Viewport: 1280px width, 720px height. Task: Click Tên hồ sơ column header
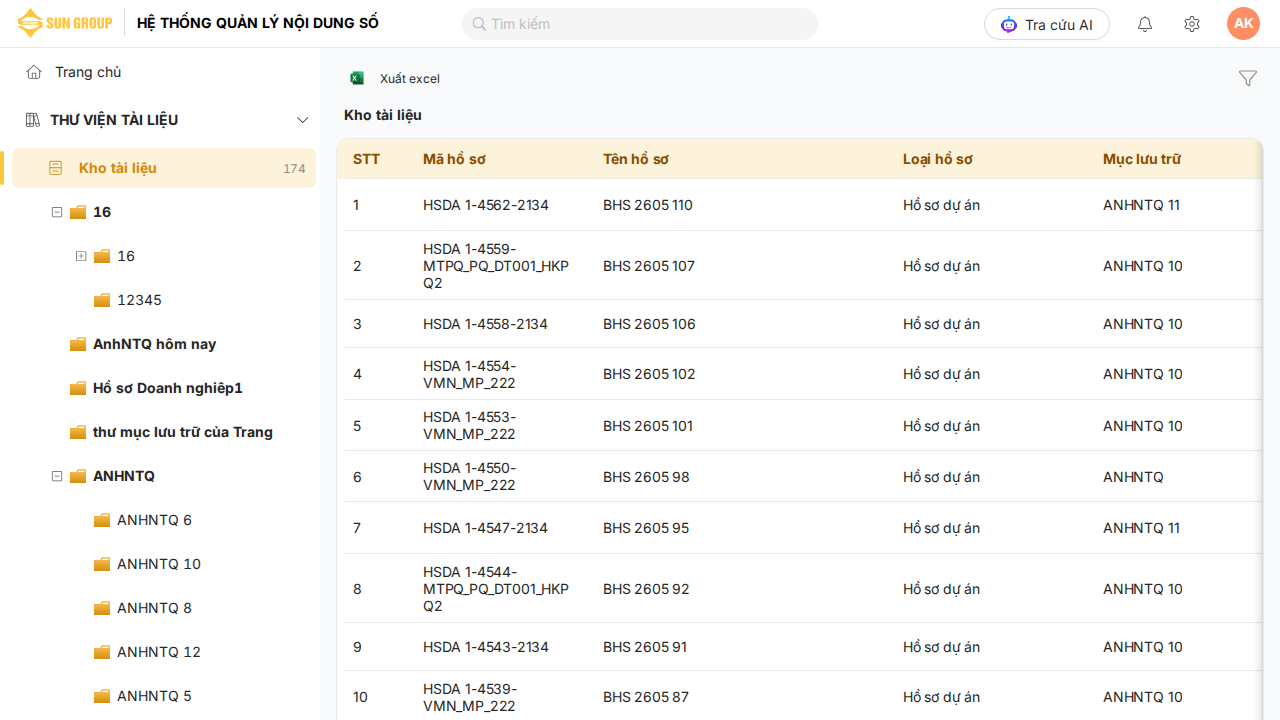(x=636, y=159)
